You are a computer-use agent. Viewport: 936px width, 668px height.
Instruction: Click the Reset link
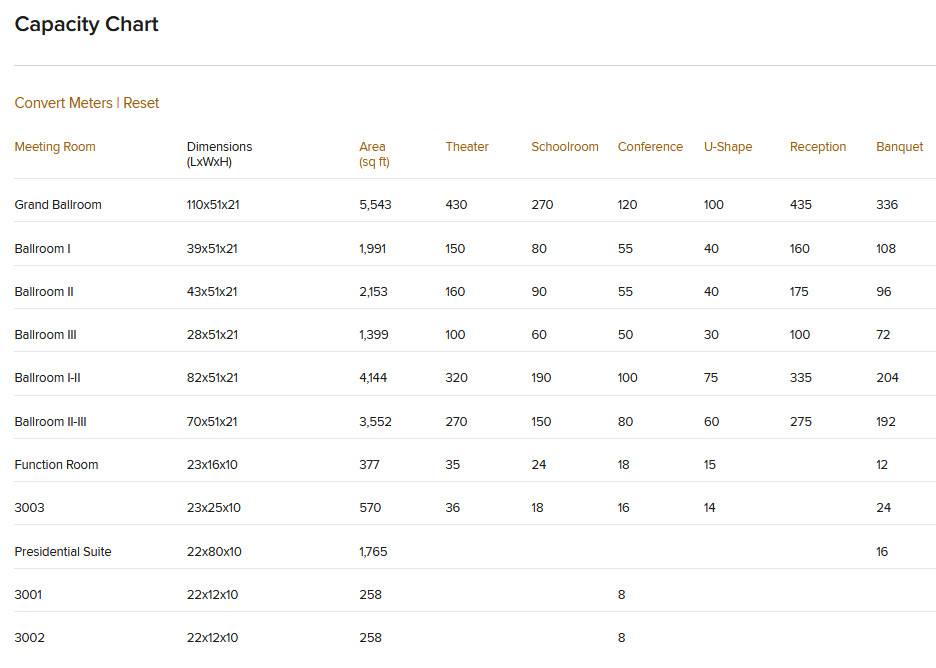coord(141,103)
